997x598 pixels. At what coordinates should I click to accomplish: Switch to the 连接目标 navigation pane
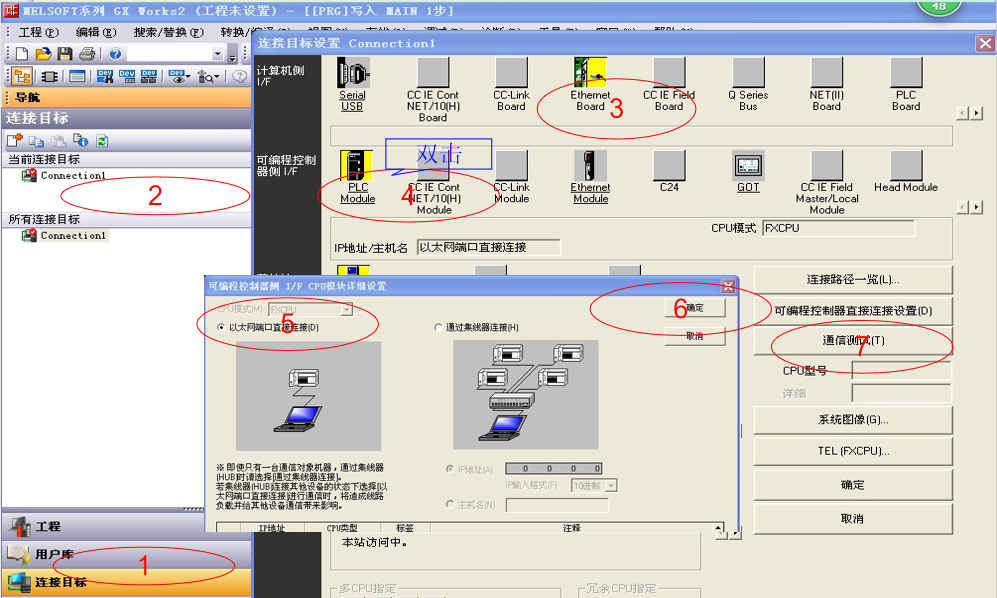(127, 582)
